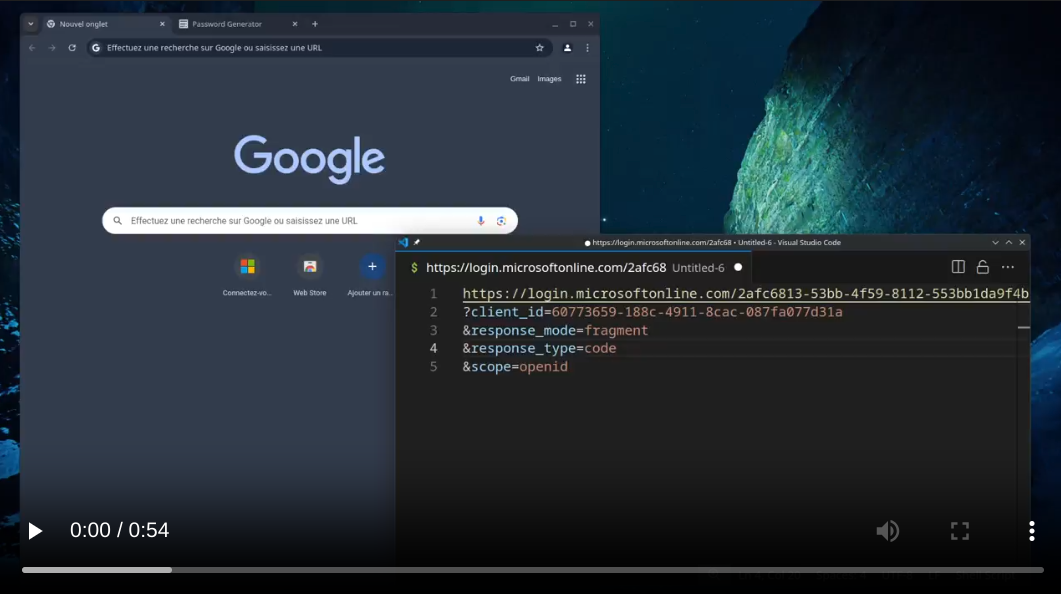Open the Microsoft Connectez-vous shortcut
This screenshot has height=594, width=1061.
(247, 275)
